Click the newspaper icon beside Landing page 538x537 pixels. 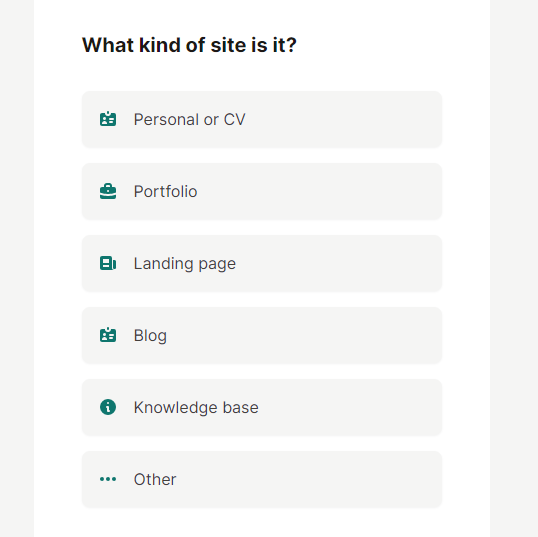coord(108,263)
